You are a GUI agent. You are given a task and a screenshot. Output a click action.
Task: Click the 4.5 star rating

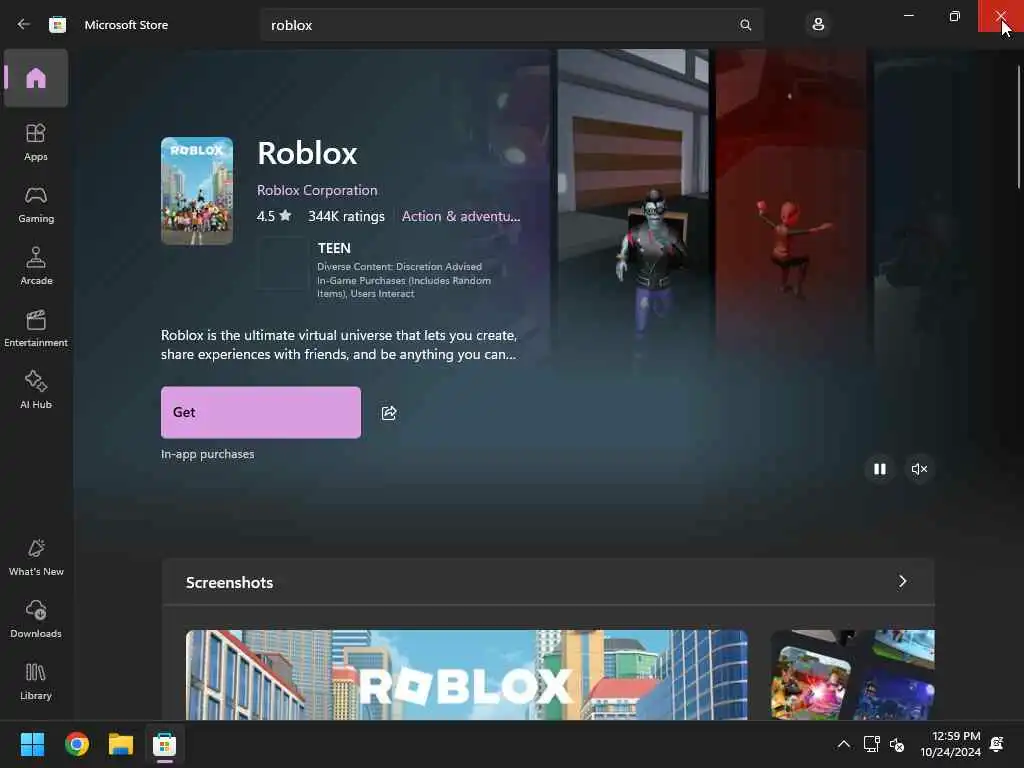[x=274, y=216]
